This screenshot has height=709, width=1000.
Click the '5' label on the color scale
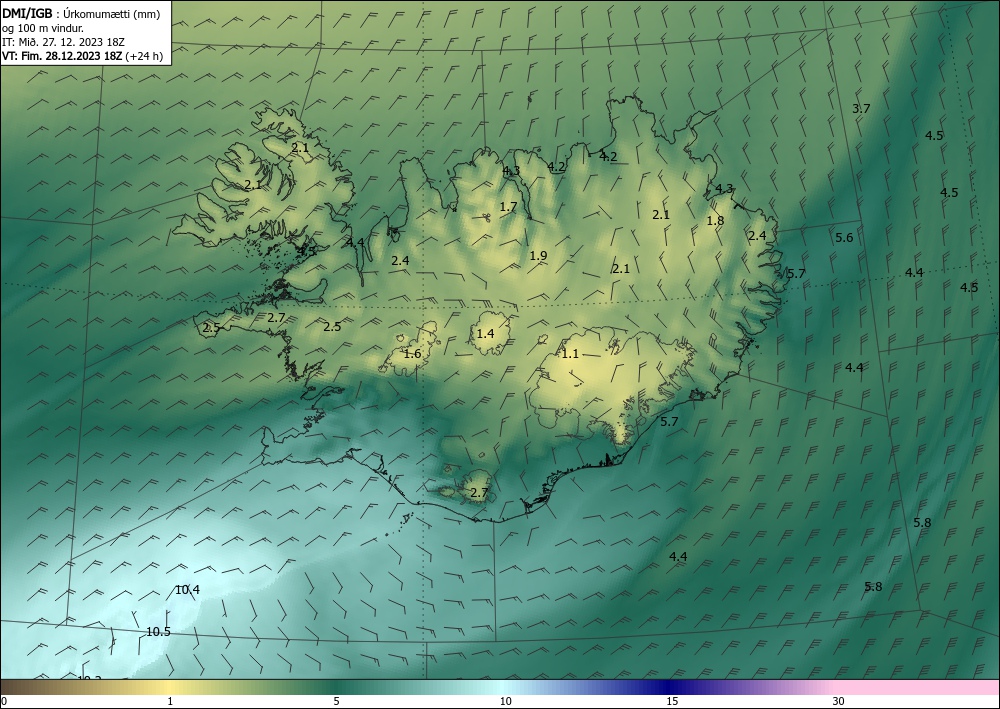click(336, 701)
